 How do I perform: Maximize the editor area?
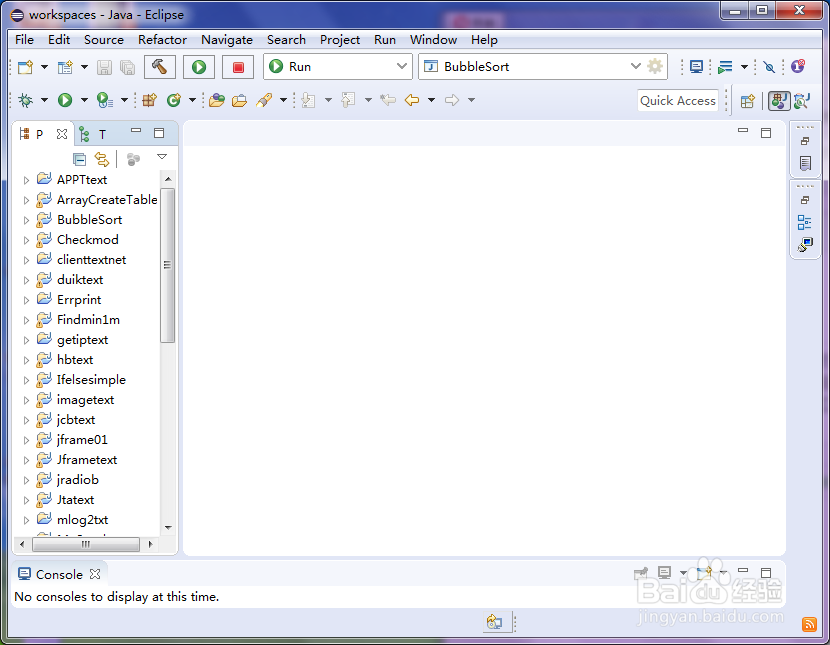[x=766, y=133]
